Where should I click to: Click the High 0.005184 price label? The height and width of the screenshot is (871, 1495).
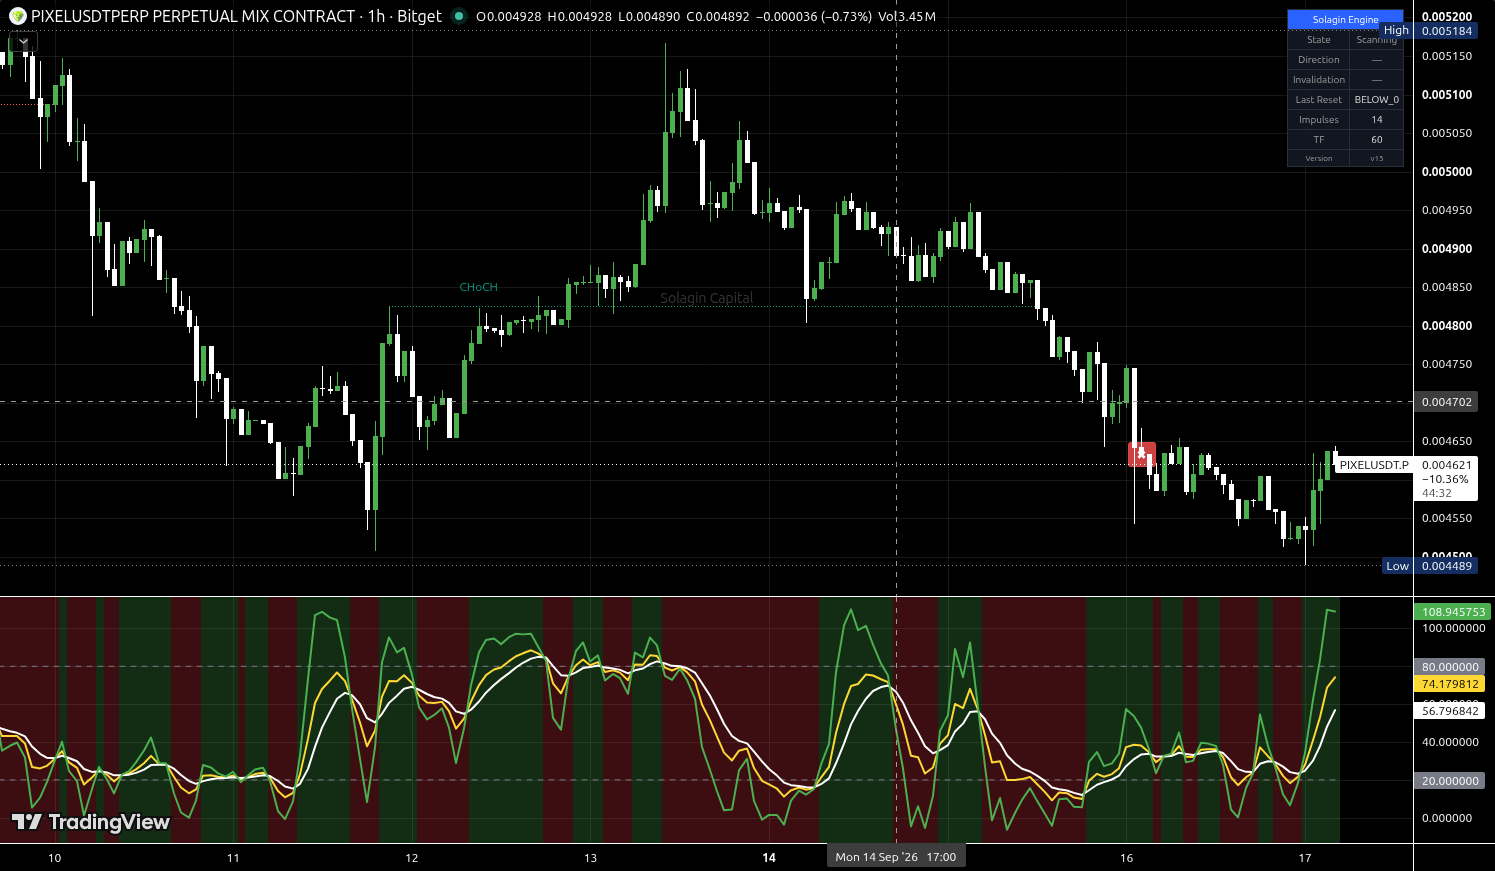pyautogui.click(x=1428, y=31)
